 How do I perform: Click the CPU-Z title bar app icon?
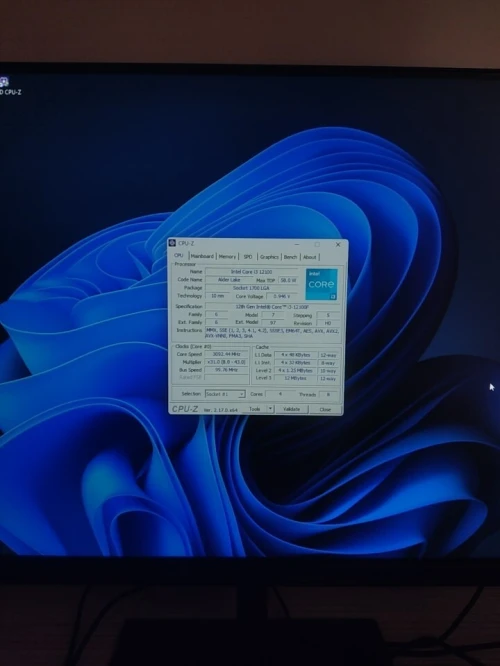[x=172, y=243]
